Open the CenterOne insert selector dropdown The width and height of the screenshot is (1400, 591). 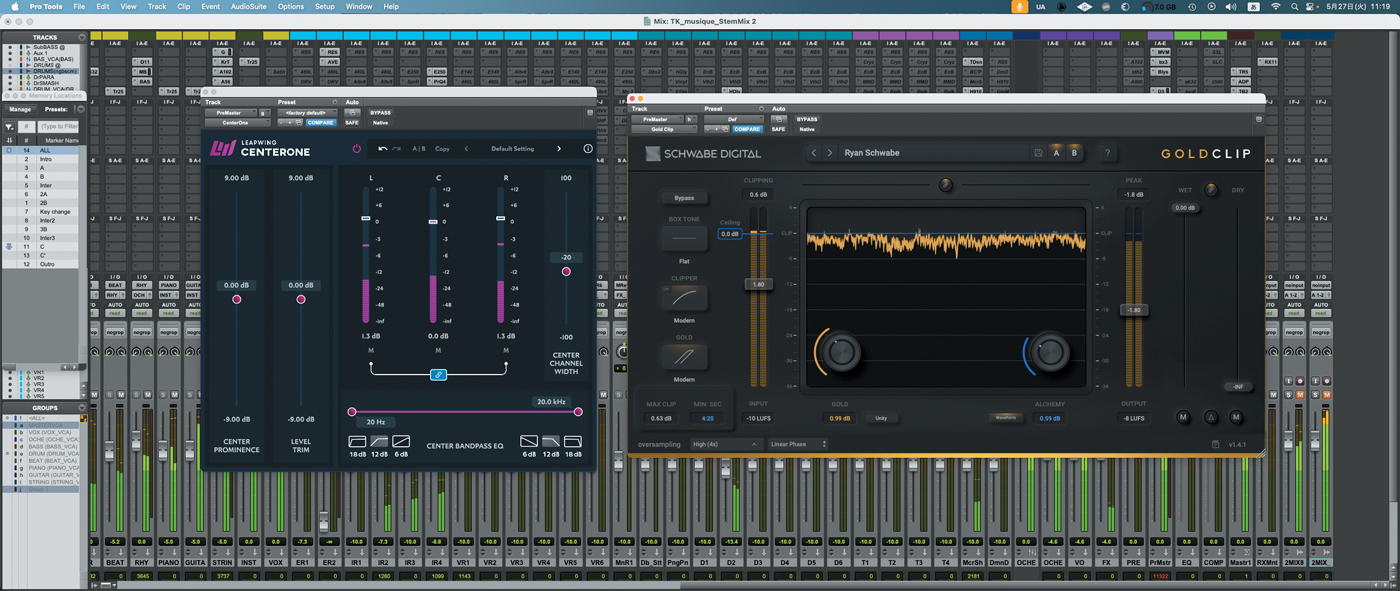(237, 123)
